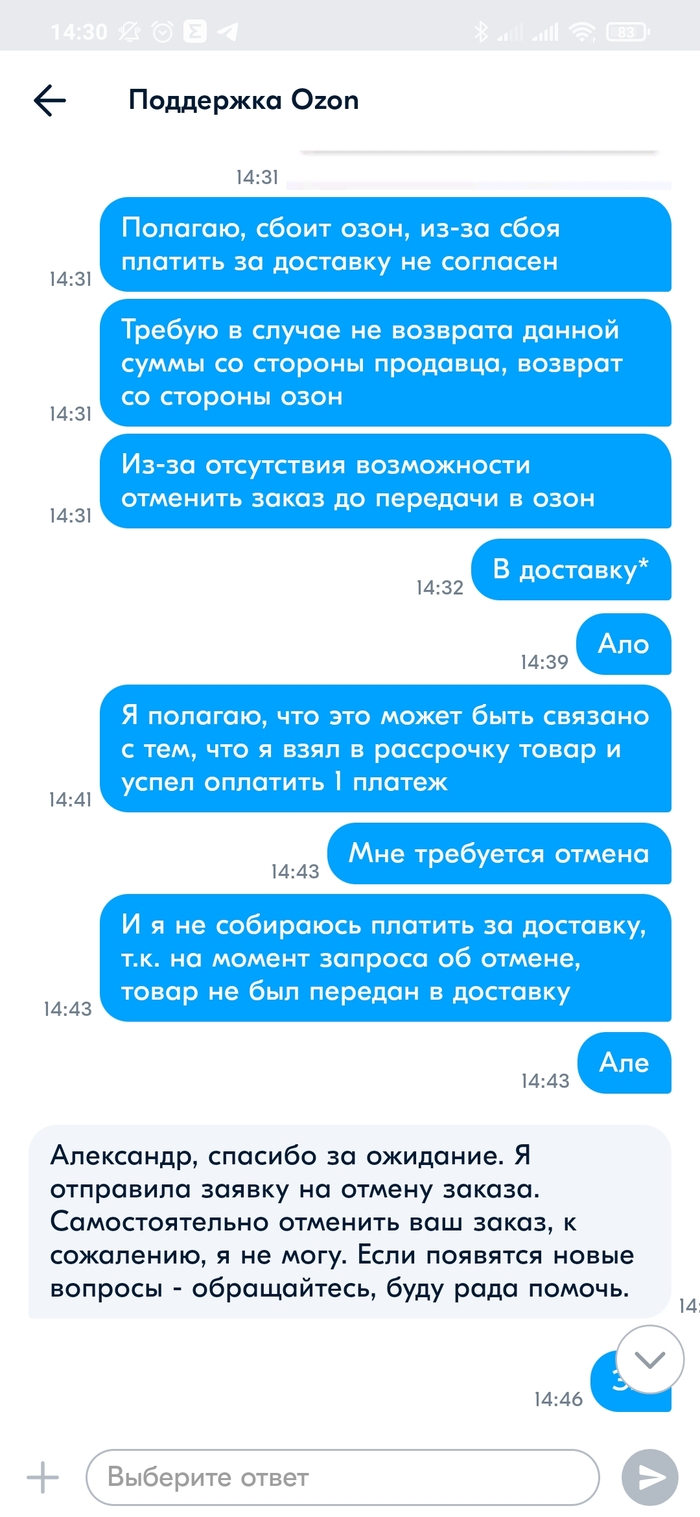Tap the Telegram icon in status bar

228,32
